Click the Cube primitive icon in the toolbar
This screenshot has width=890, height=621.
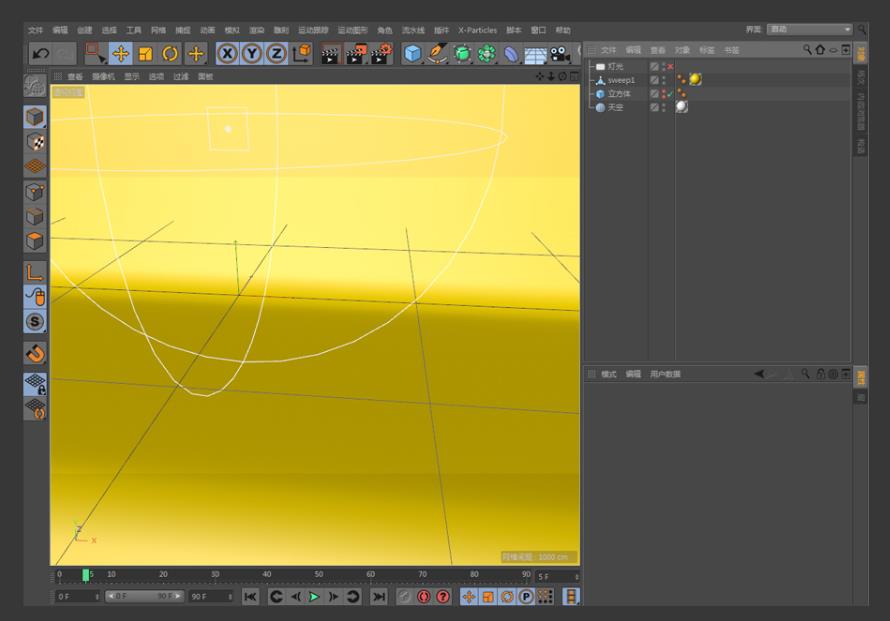tap(412, 53)
